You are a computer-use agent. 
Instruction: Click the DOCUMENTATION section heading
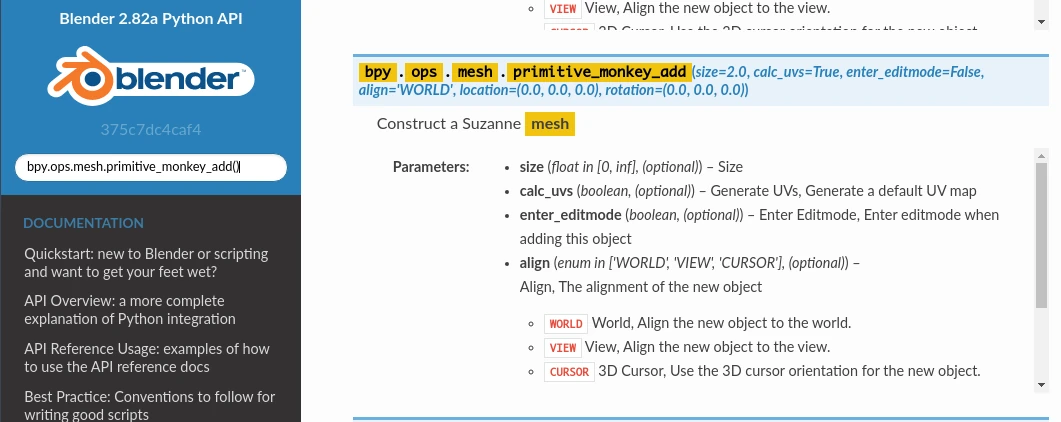pos(83,223)
